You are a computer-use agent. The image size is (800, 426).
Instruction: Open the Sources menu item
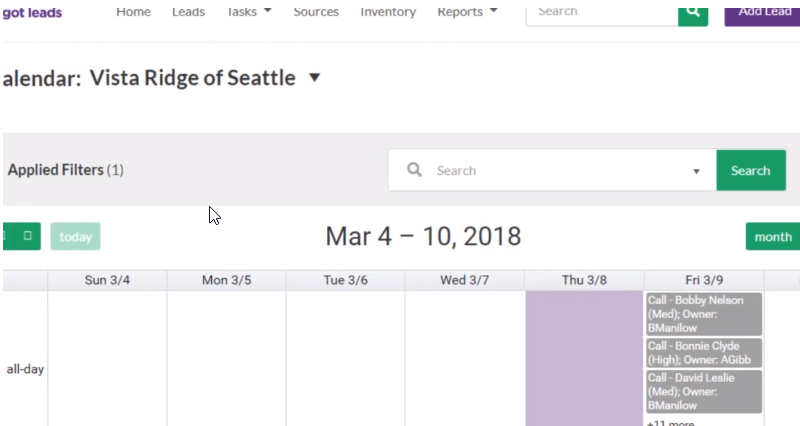tap(316, 12)
